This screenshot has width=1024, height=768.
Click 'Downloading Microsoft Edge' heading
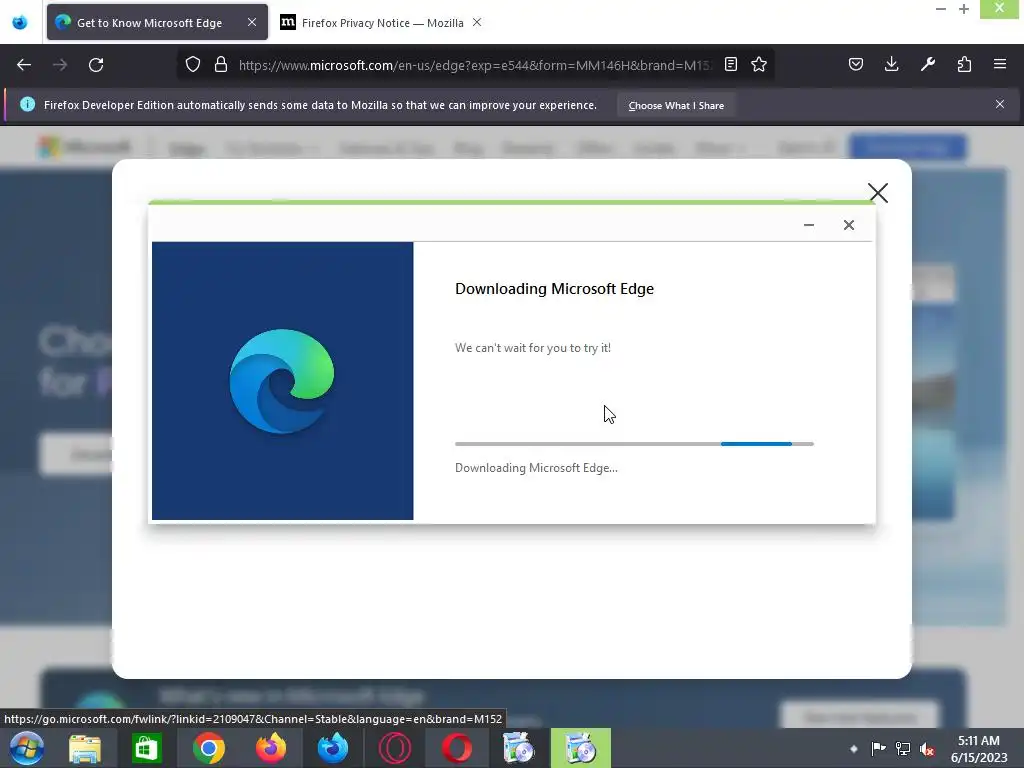tap(554, 289)
